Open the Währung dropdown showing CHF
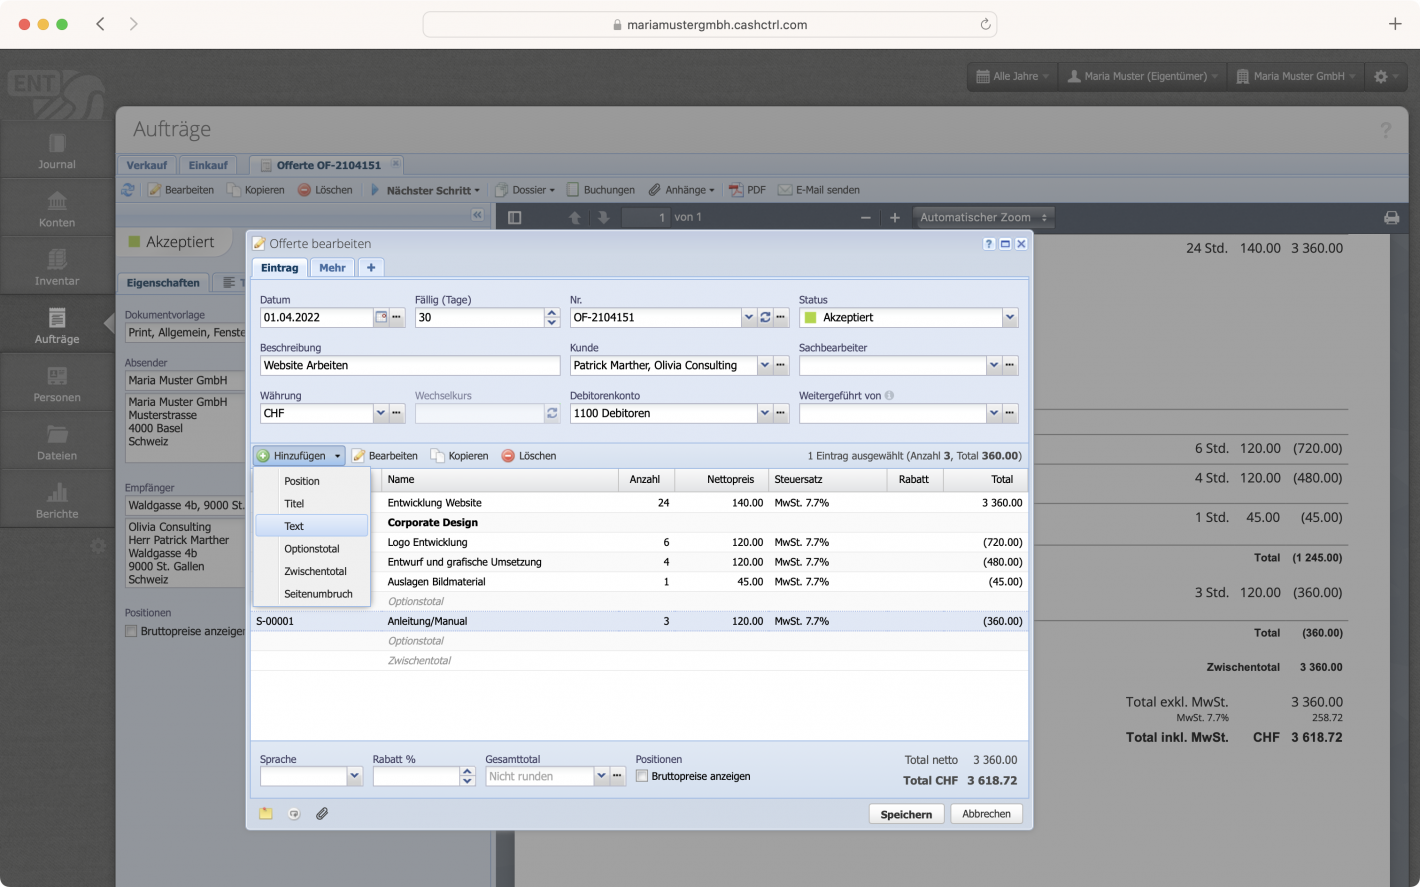This screenshot has width=1420, height=887. click(x=380, y=412)
